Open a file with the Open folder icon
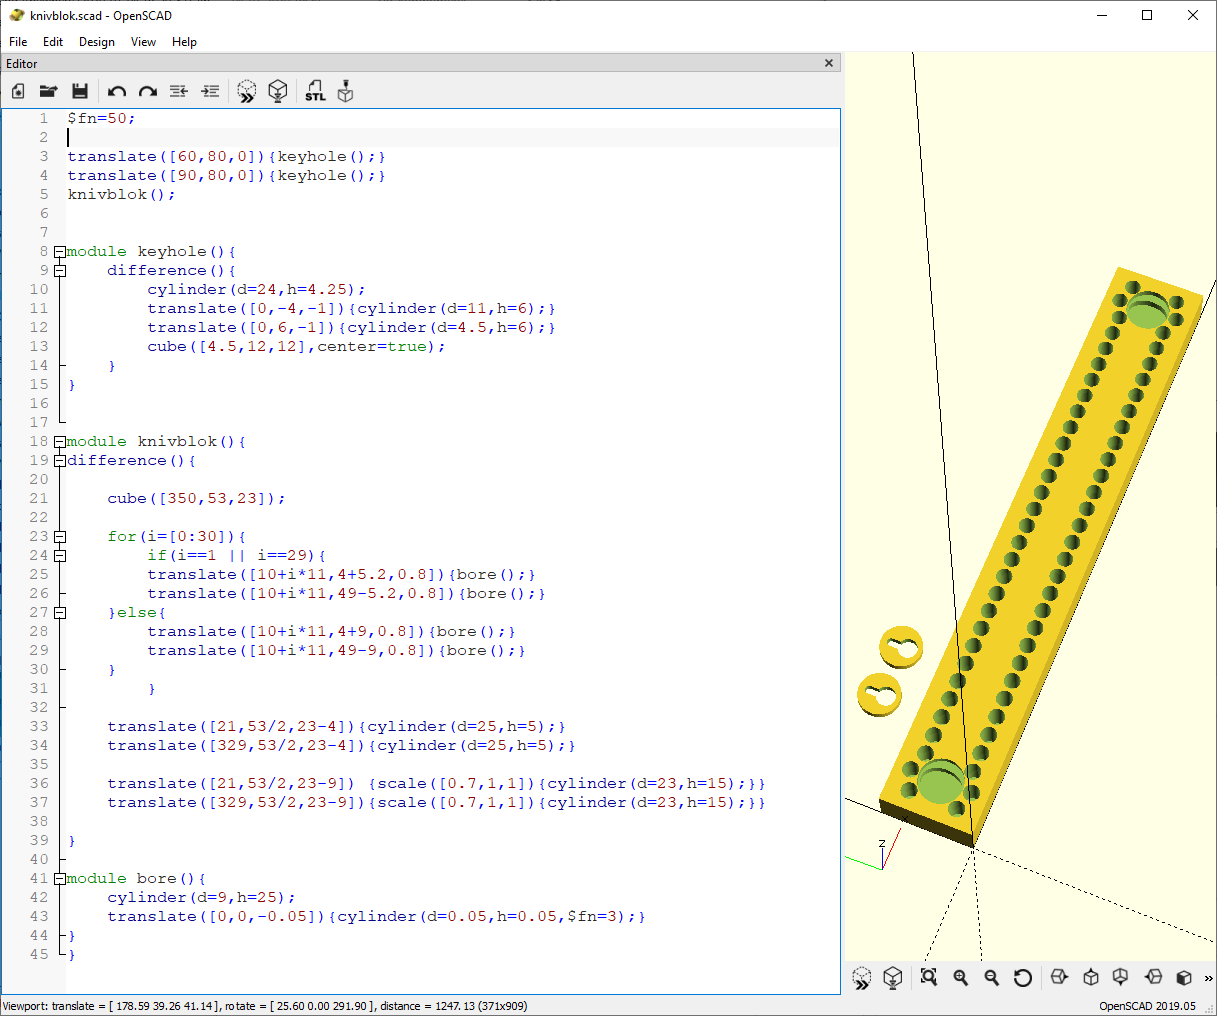The width and height of the screenshot is (1217, 1016). 48,91
